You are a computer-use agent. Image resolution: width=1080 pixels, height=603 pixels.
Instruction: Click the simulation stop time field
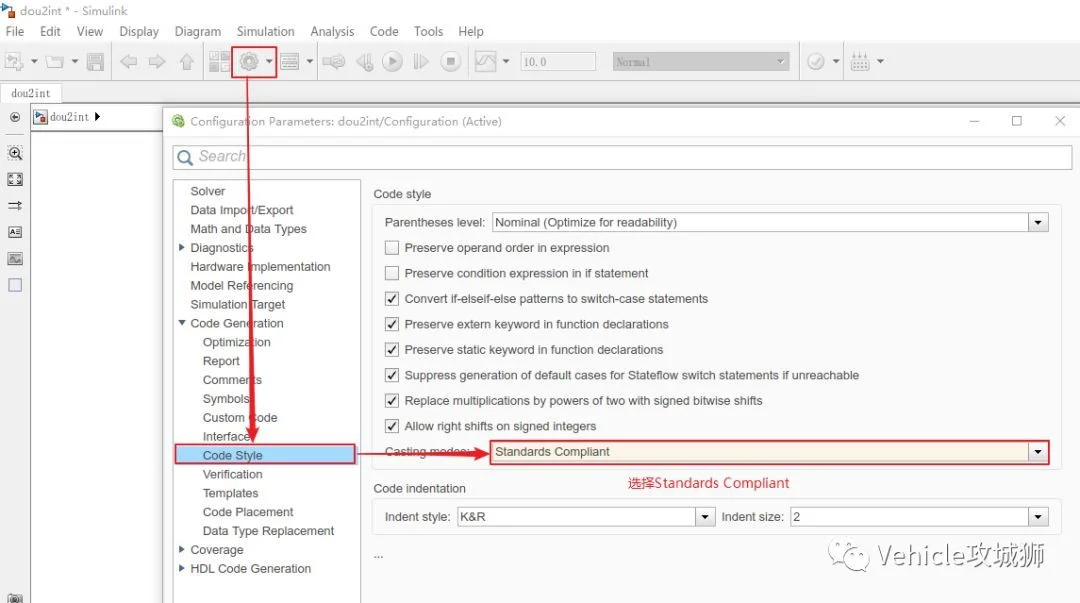[x=557, y=62]
